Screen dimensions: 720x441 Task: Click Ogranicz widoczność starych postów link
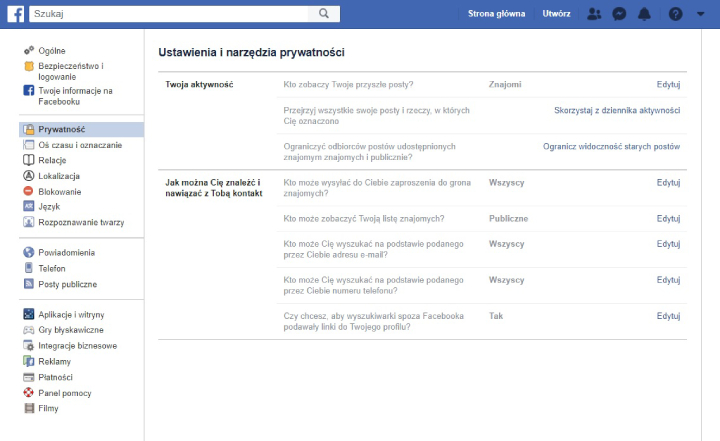tap(611, 147)
